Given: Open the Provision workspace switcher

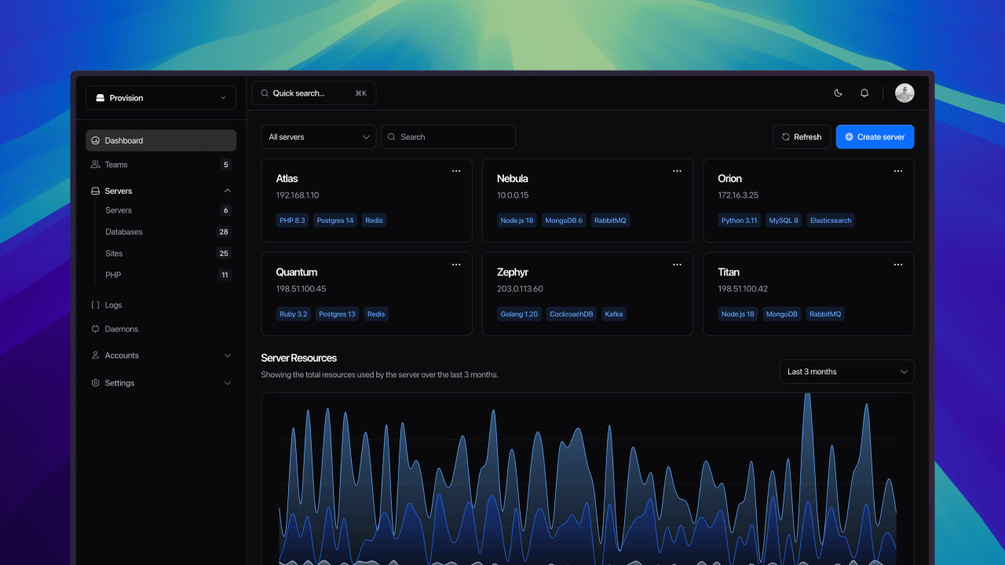Looking at the screenshot, I should (x=161, y=98).
